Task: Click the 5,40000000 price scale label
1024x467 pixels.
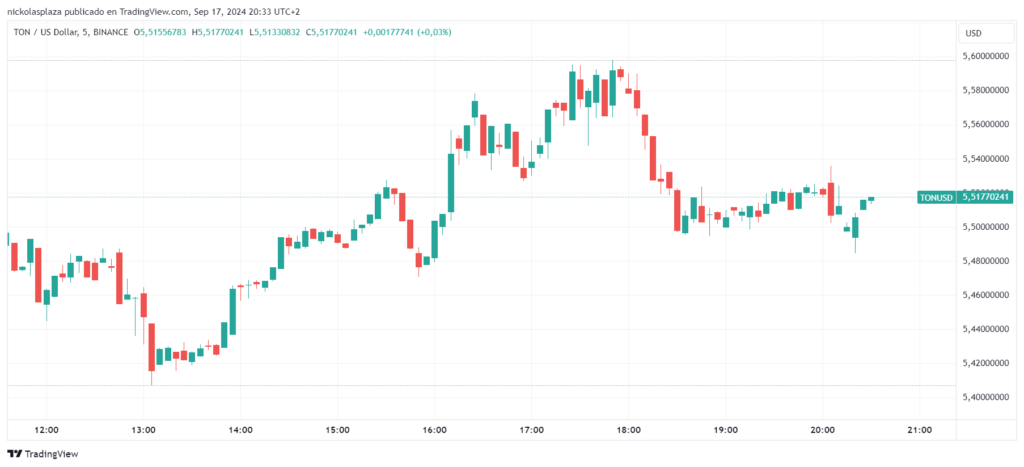Action: click(985, 397)
